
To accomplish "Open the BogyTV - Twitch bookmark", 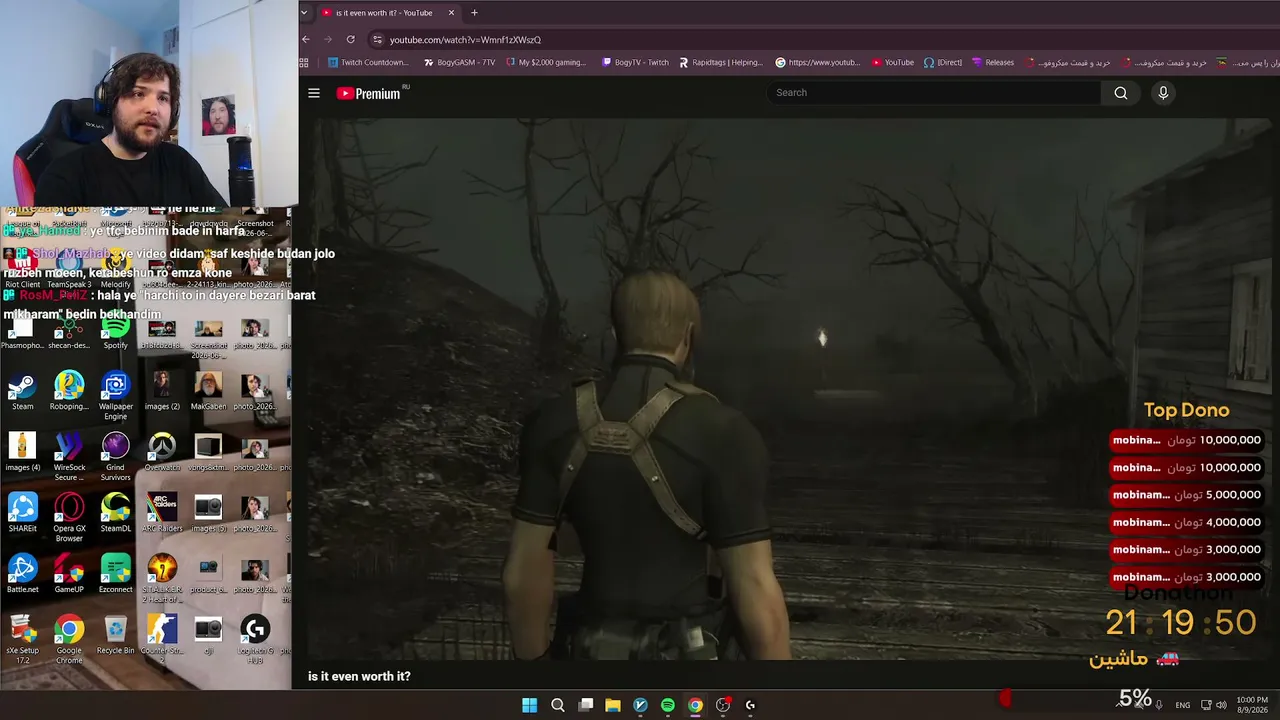I will point(635,63).
